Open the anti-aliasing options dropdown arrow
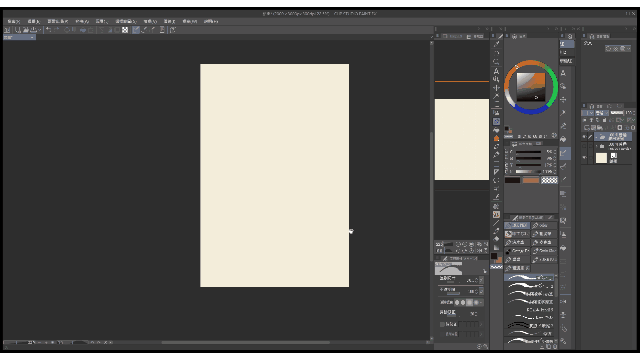 pos(481,302)
